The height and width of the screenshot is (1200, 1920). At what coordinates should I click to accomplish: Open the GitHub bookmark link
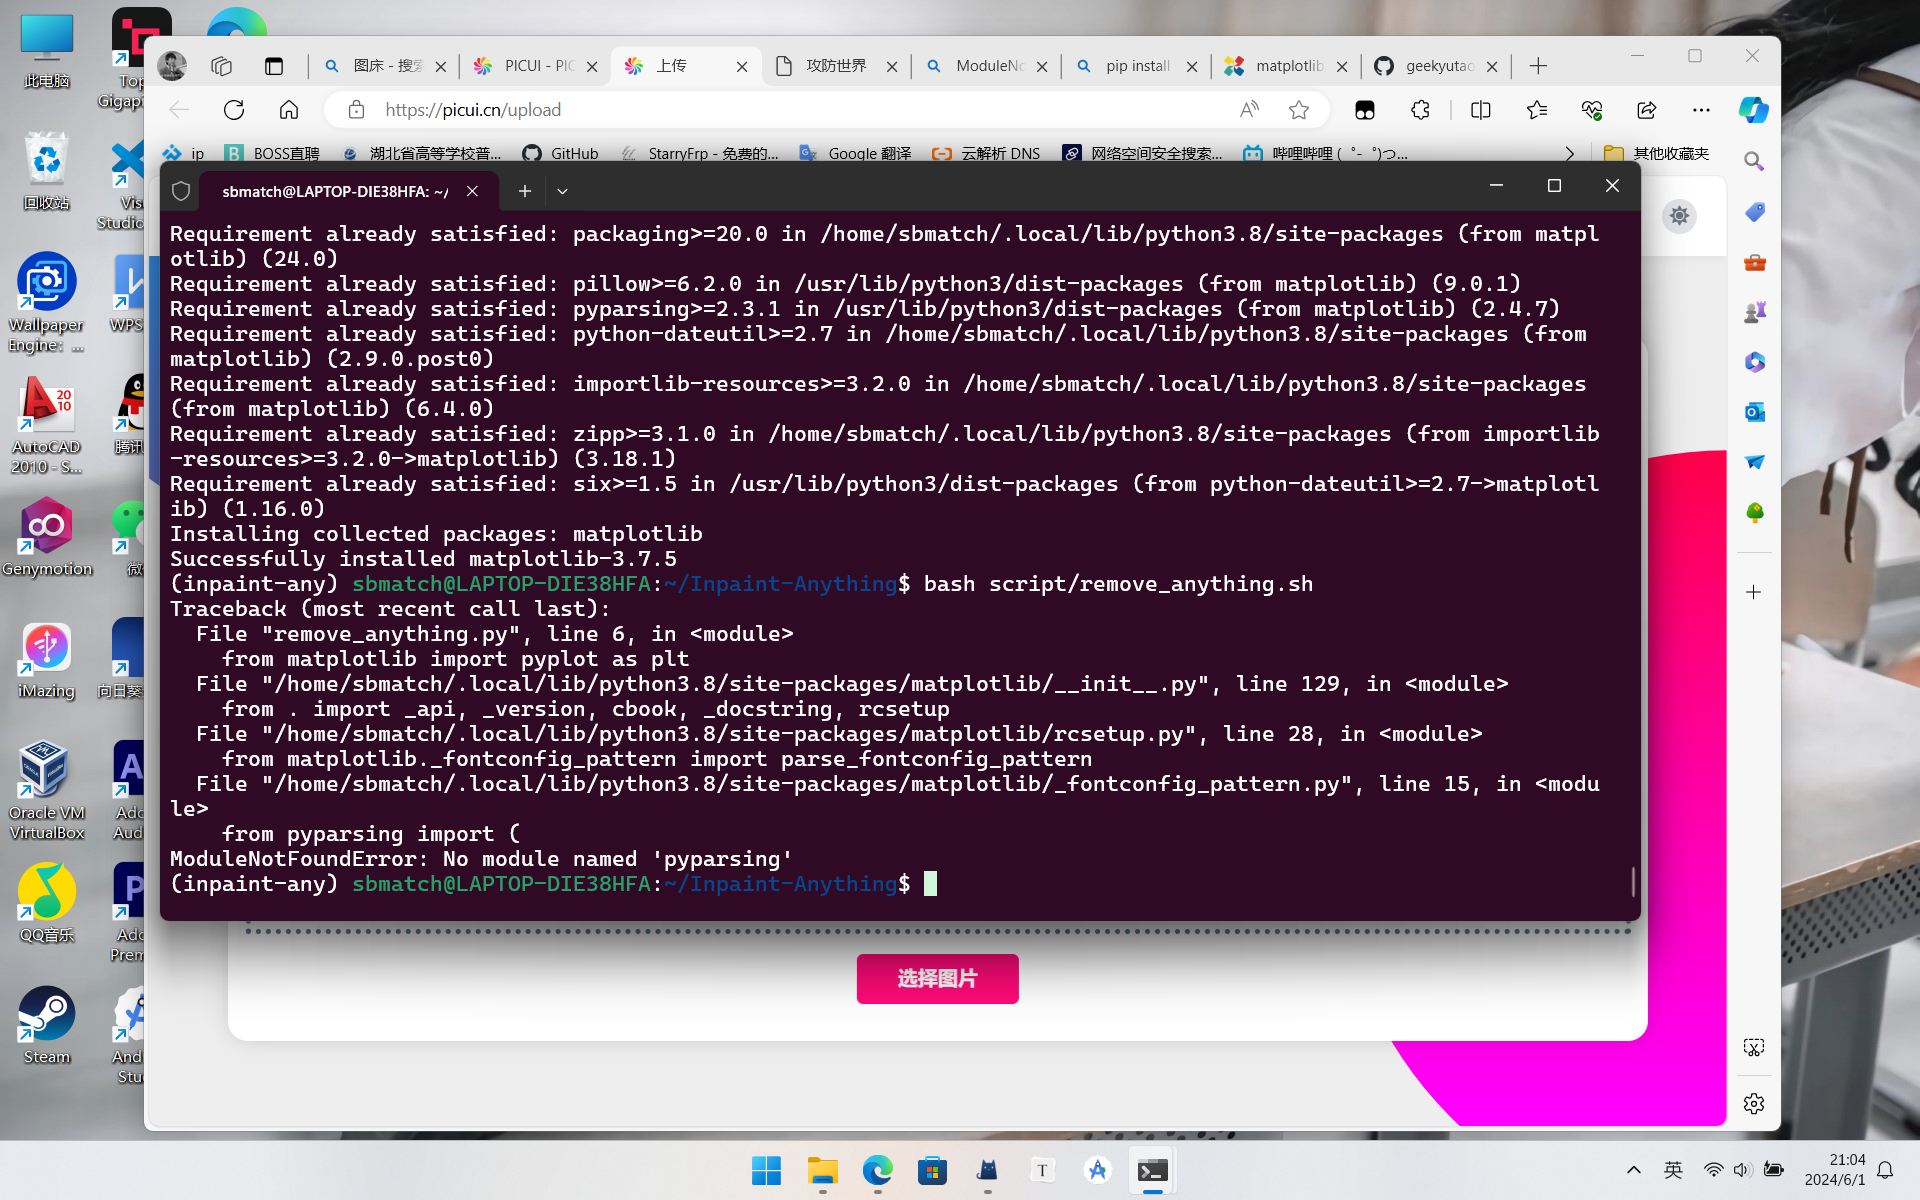(x=561, y=153)
